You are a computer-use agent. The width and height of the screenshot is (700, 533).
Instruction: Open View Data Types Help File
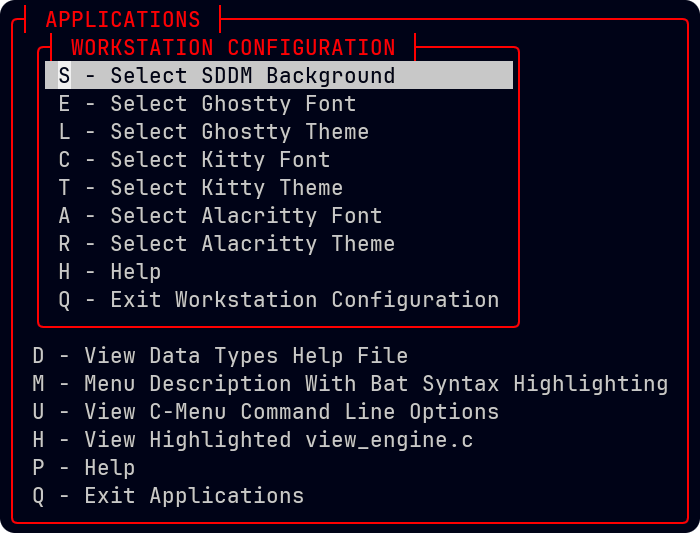tap(246, 356)
